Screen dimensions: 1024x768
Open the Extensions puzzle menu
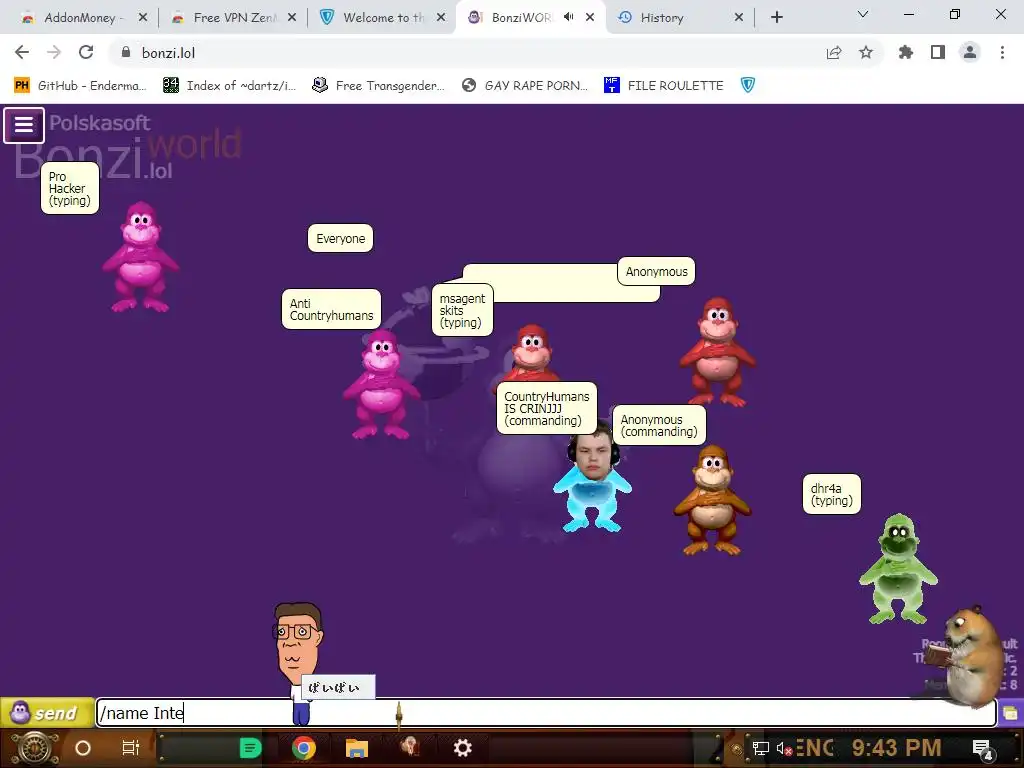[x=906, y=52]
